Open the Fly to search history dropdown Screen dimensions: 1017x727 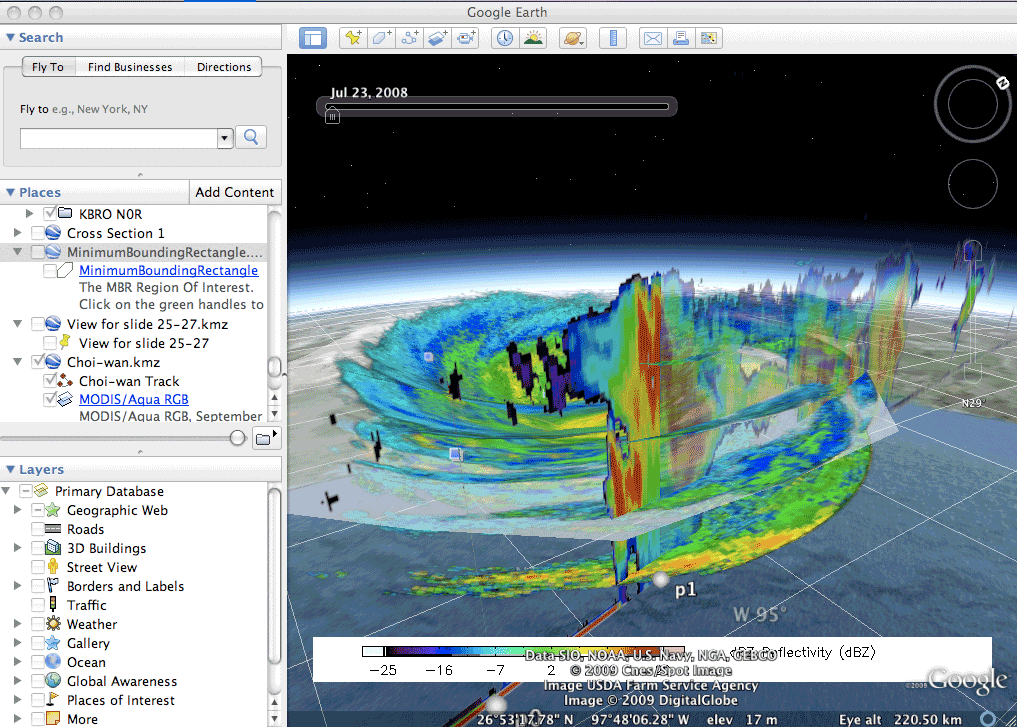point(225,138)
